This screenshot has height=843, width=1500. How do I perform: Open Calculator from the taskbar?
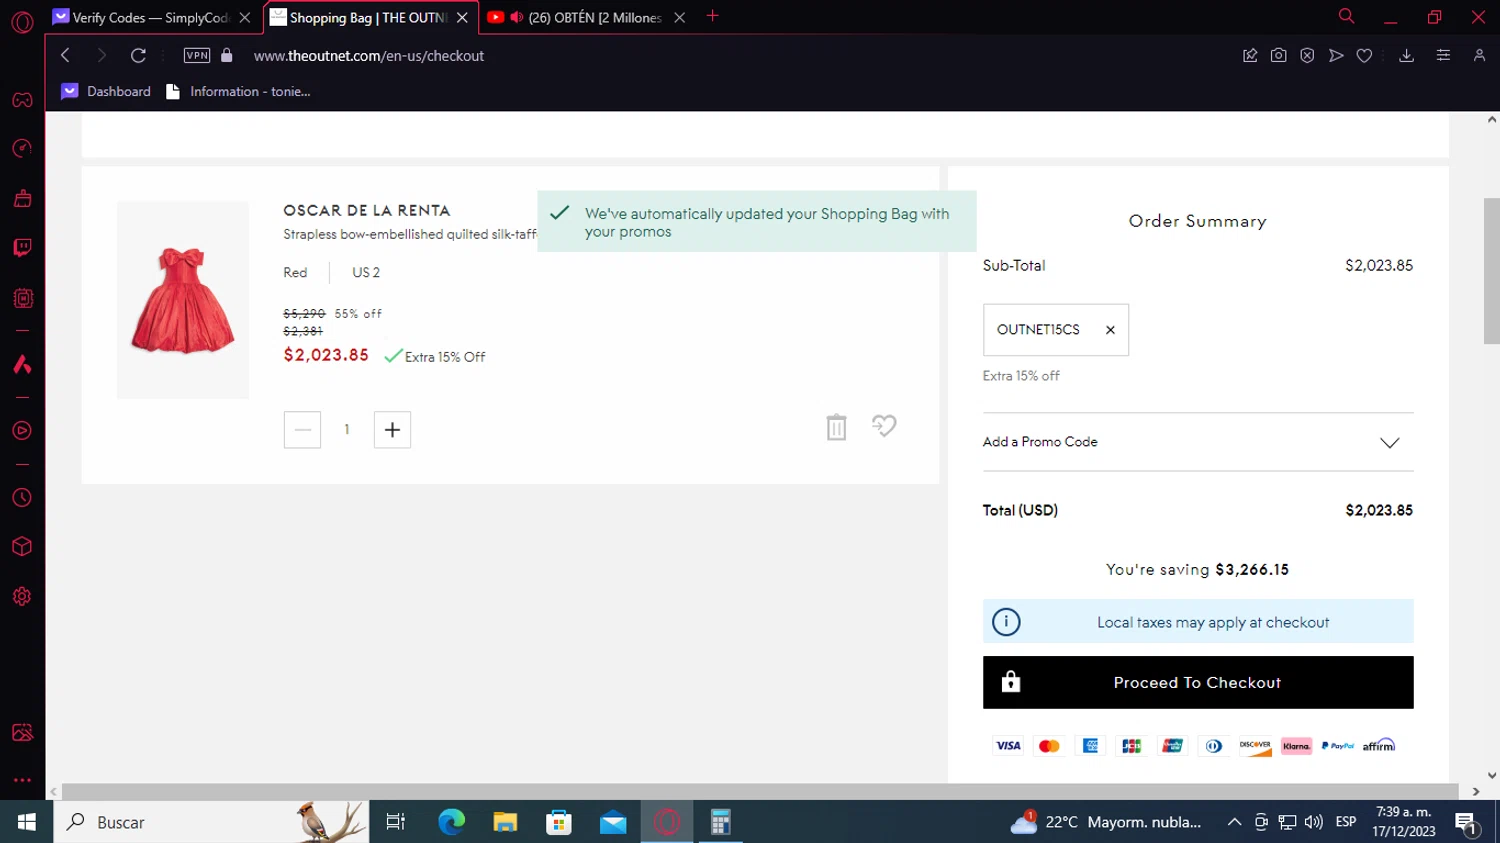pos(720,822)
